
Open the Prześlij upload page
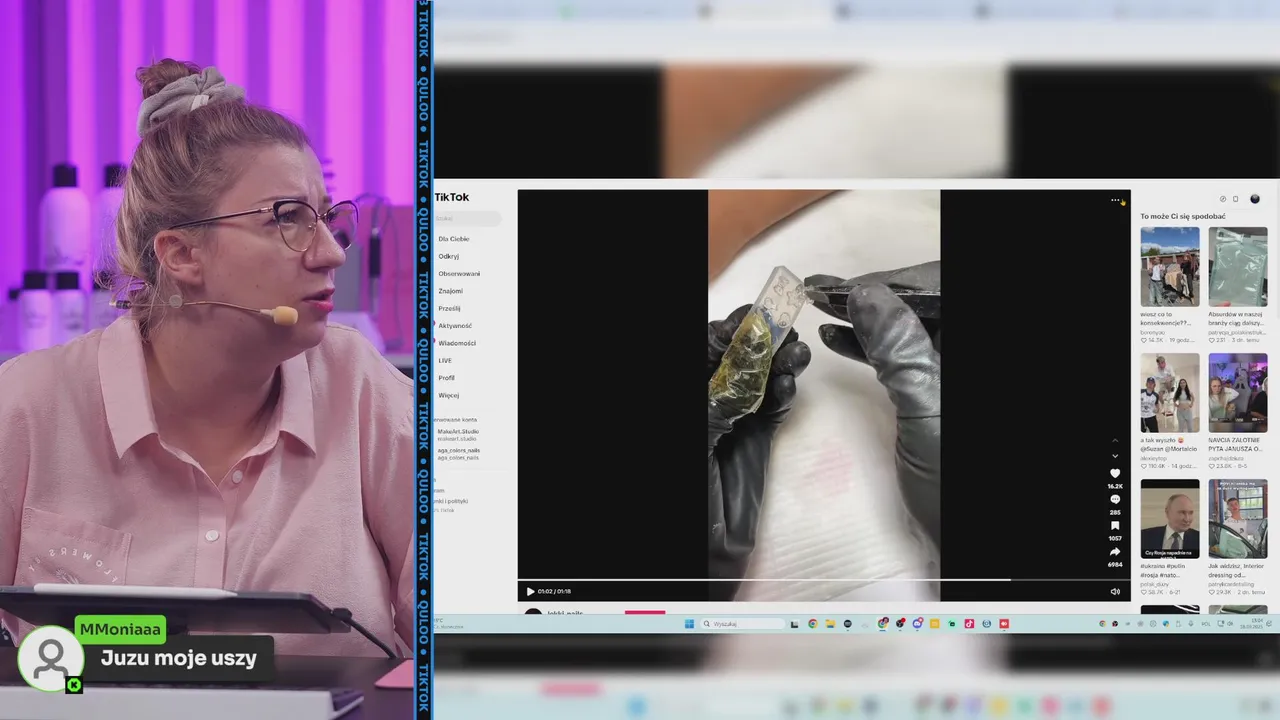(449, 308)
